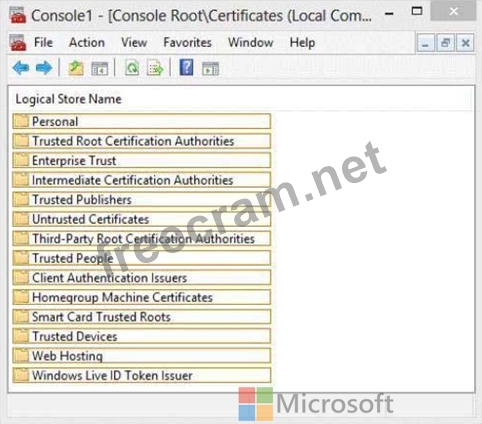
Task: Click the Back arrow in toolbar
Action: pos(21,68)
